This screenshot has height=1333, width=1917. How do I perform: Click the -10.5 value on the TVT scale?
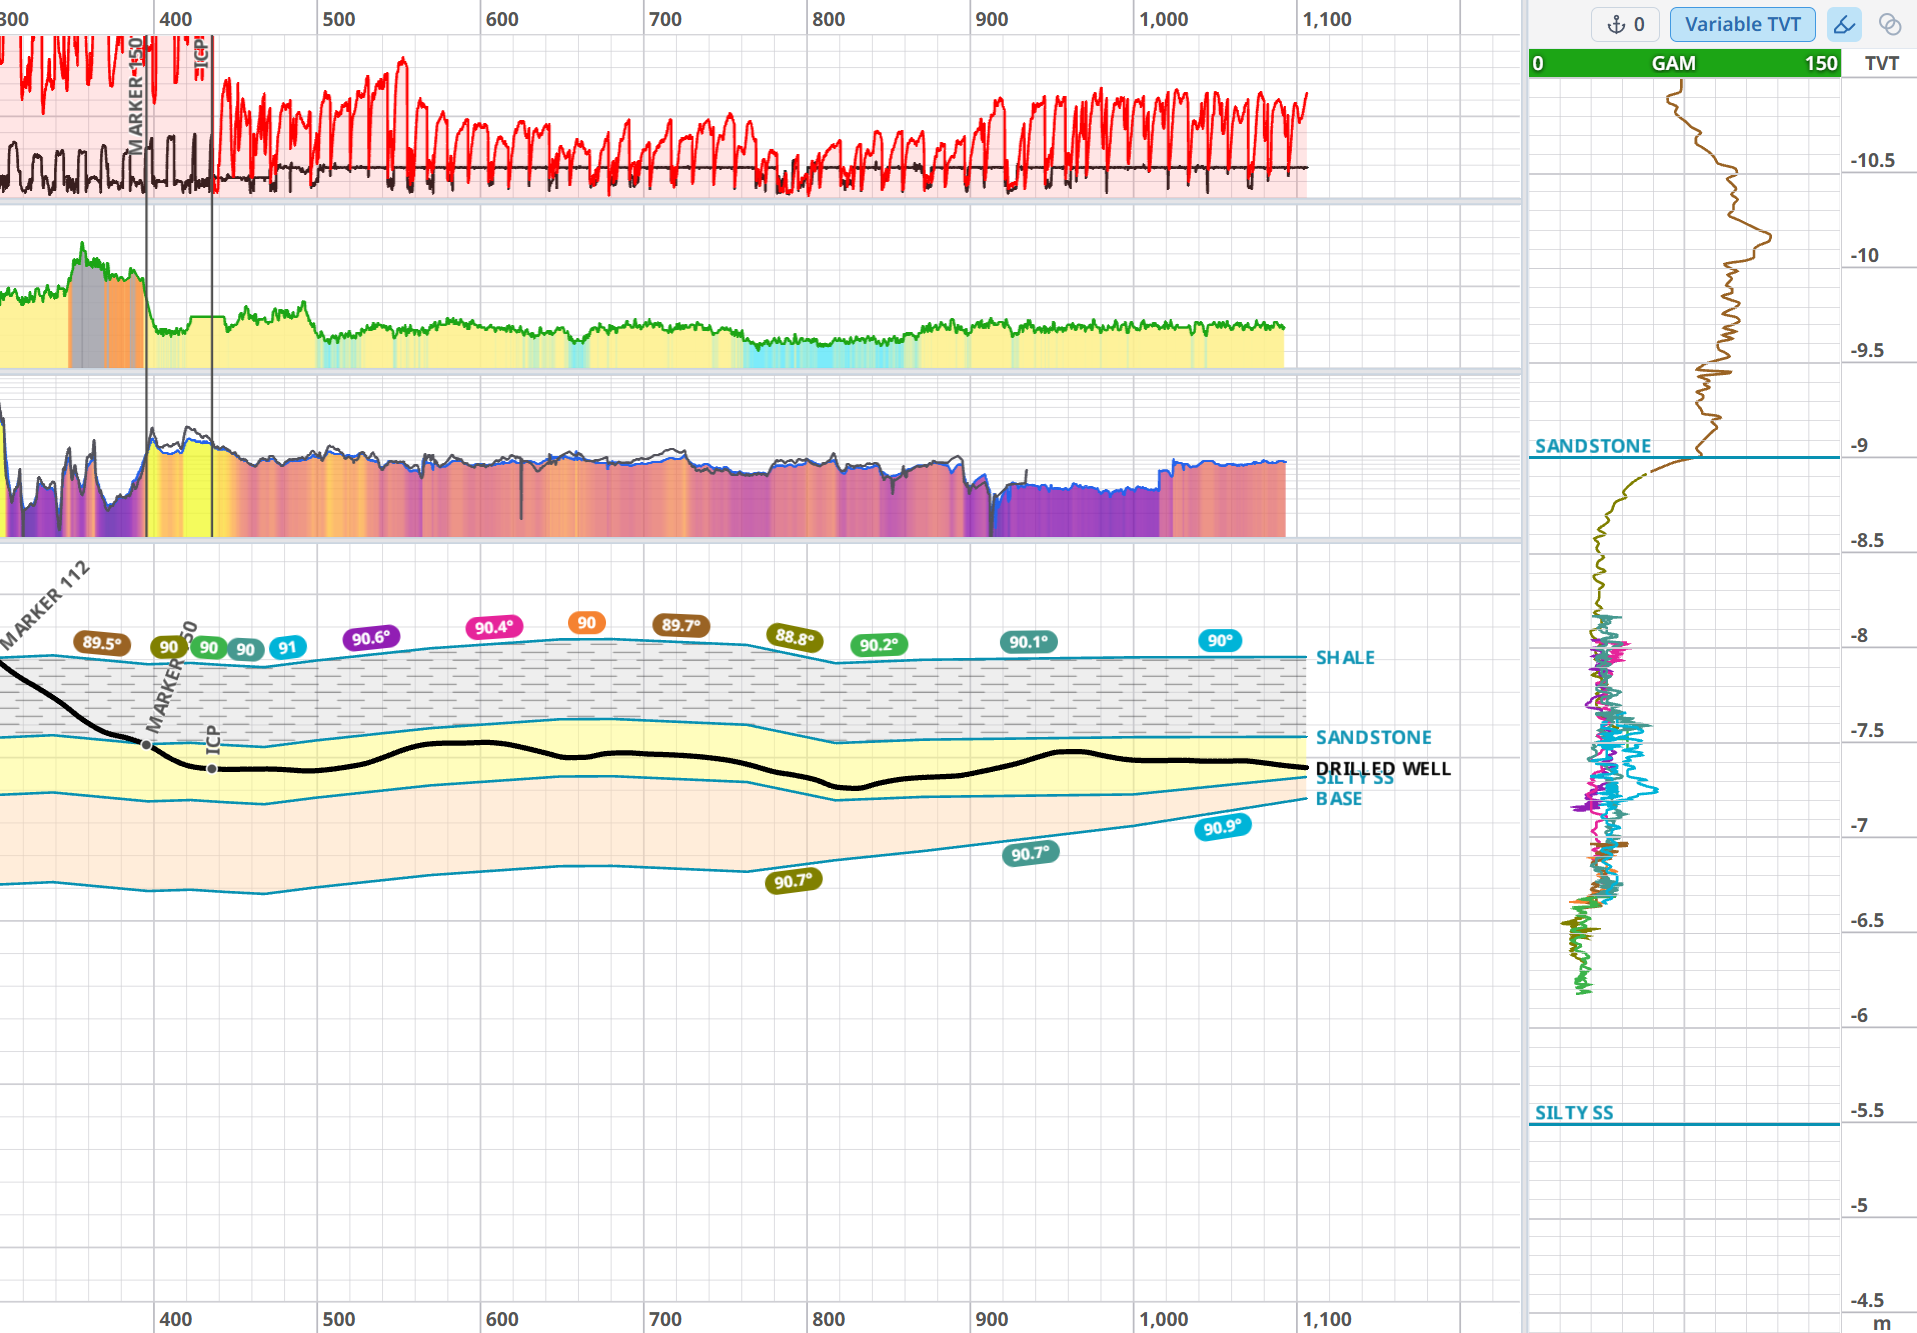pos(1872,160)
